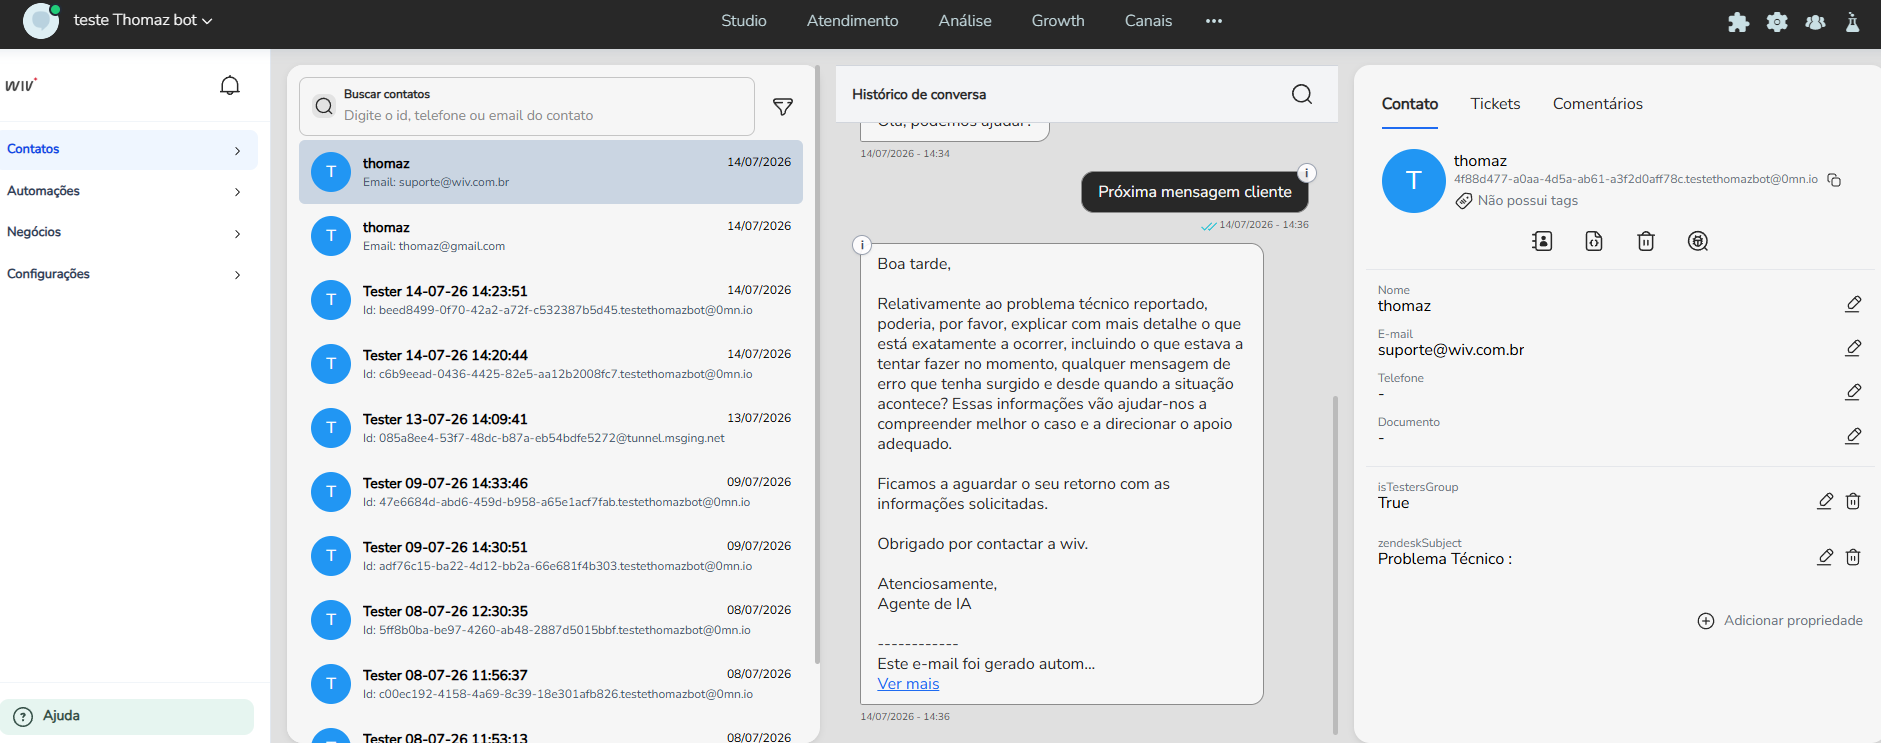Open the Ajuda help button
The width and height of the screenshot is (1881, 743).
(x=127, y=716)
